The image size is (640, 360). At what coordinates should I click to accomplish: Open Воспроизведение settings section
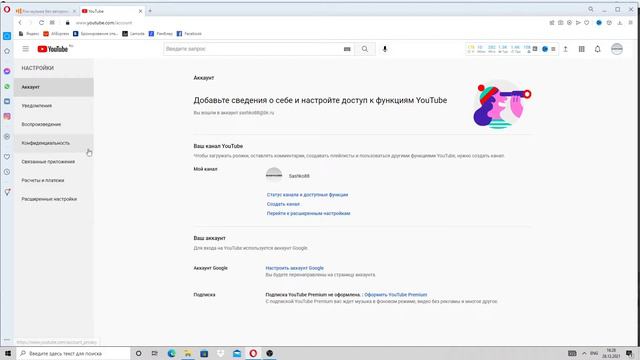click(x=53, y=124)
